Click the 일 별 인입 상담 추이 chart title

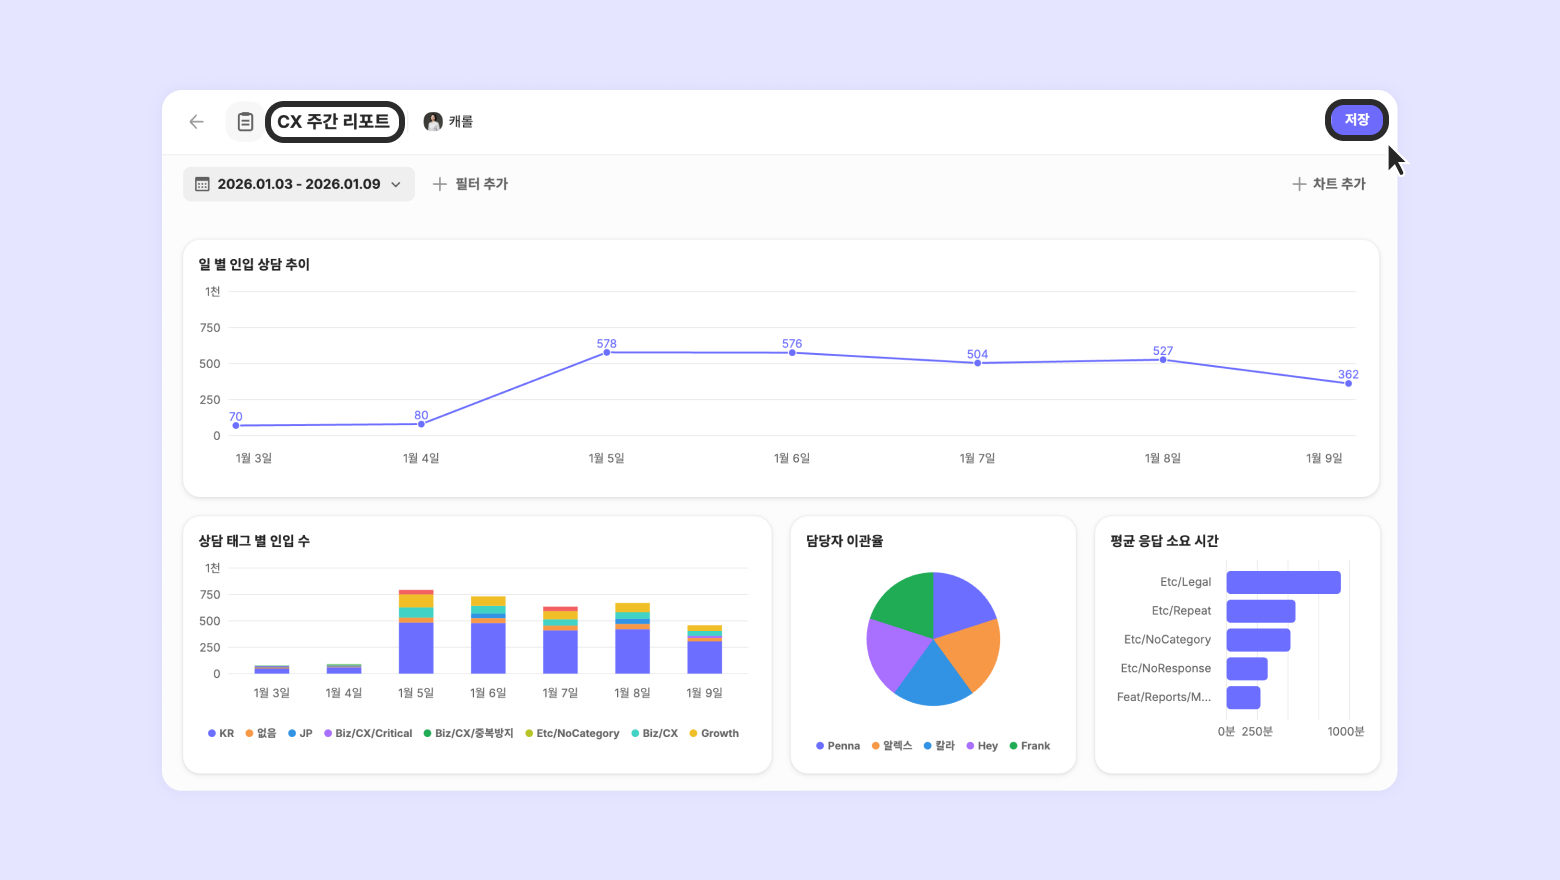click(x=254, y=264)
